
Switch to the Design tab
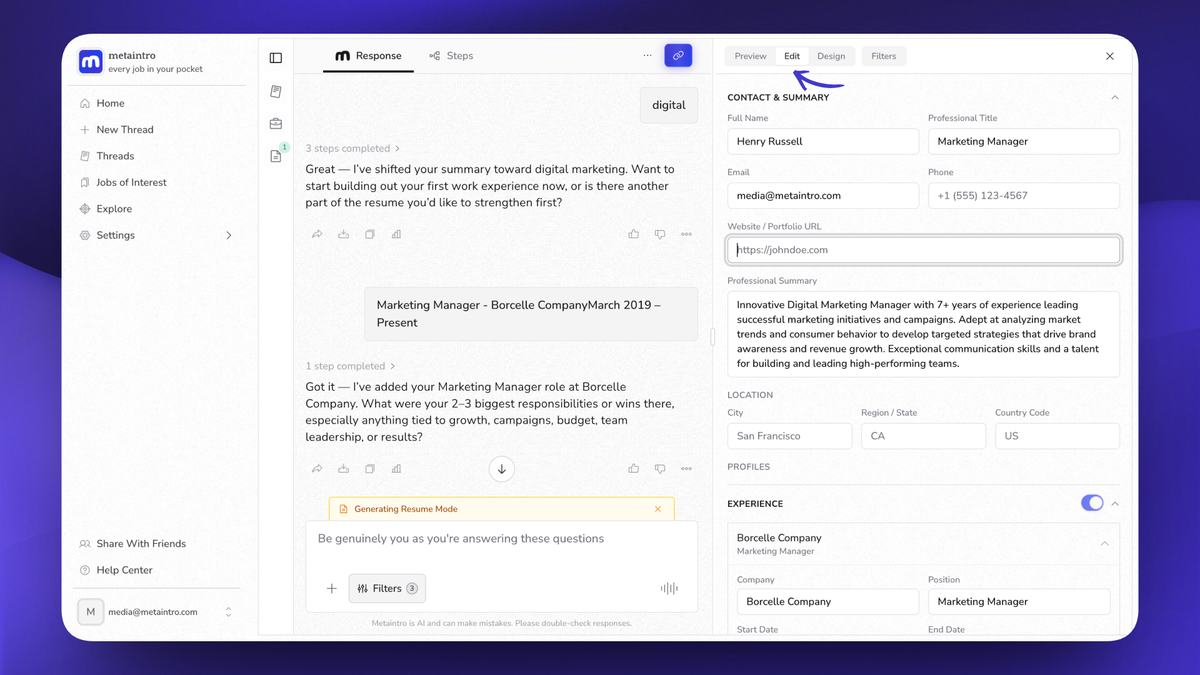point(831,56)
